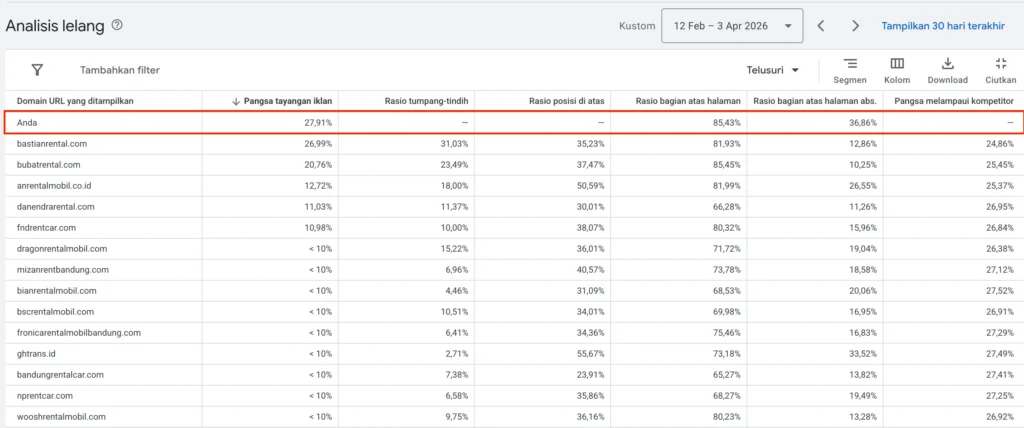Go to next date range arrow
This screenshot has width=1024, height=428.
coord(855,26)
